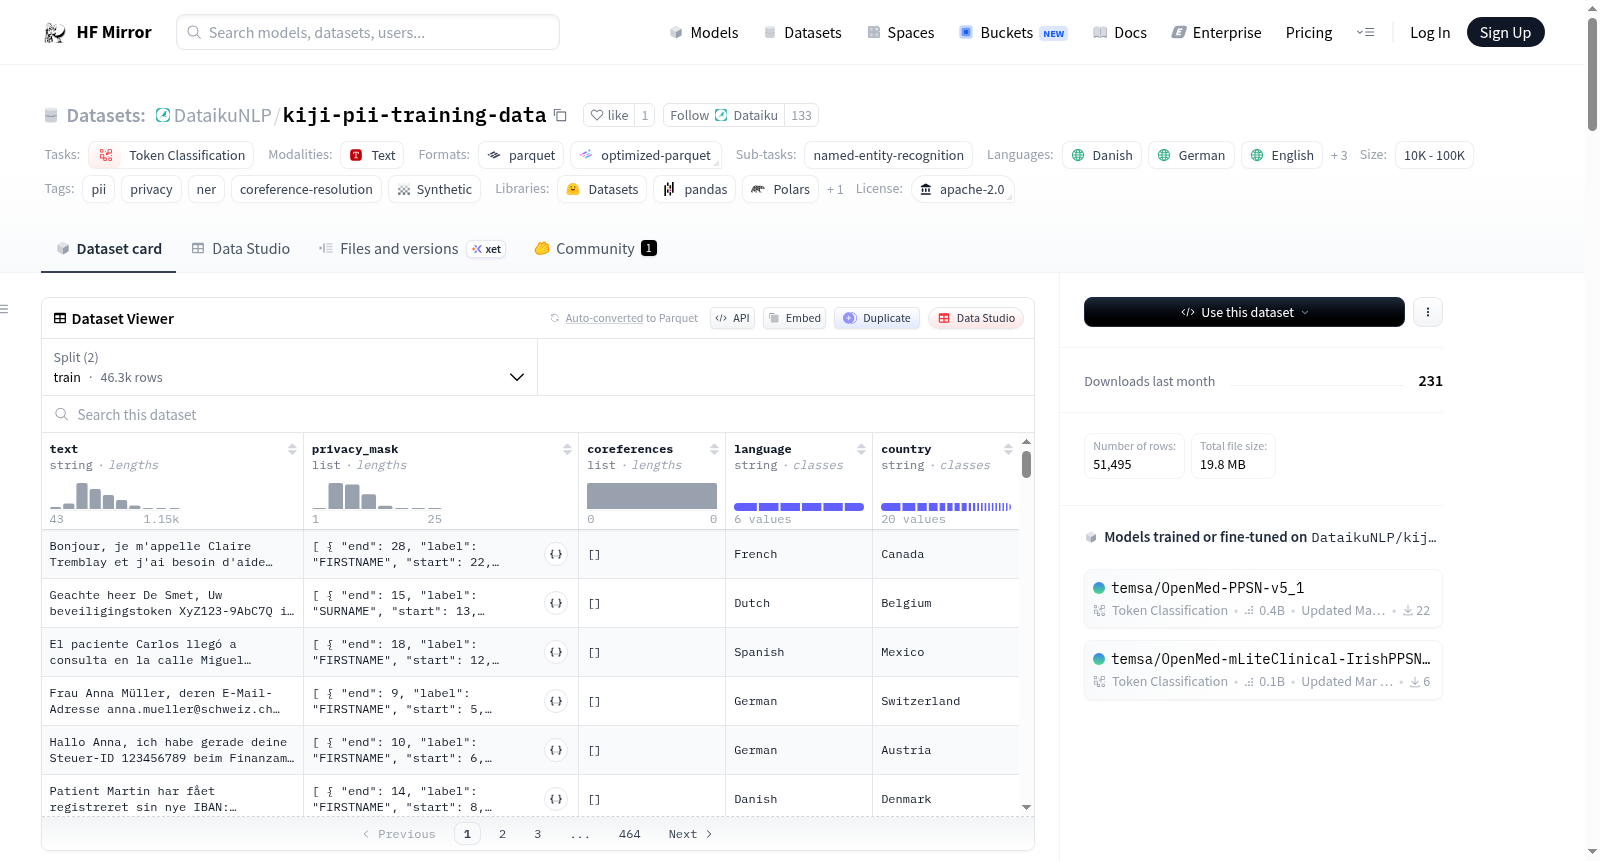Expand JSON in the Patient Martin row
1600x861 pixels.
[x=556, y=799]
